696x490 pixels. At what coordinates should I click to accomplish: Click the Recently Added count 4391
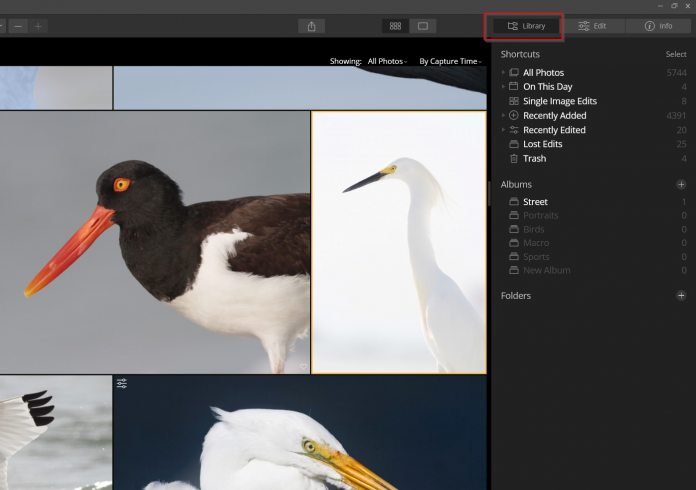coord(676,115)
